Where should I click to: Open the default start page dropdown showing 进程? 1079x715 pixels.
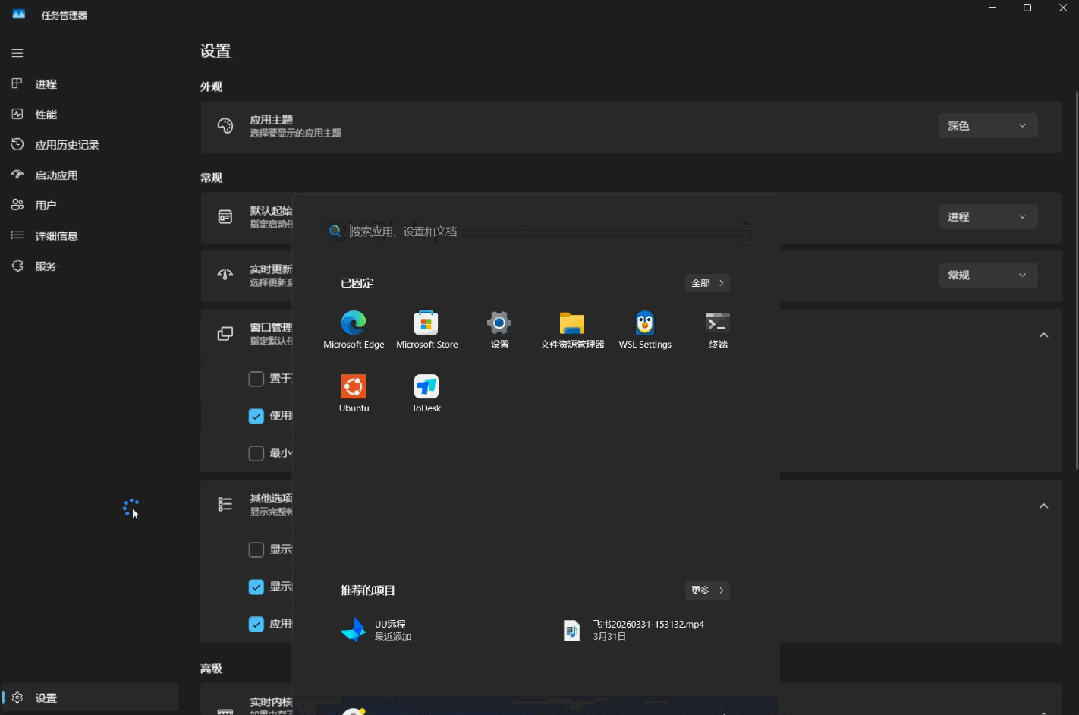click(987, 217)
